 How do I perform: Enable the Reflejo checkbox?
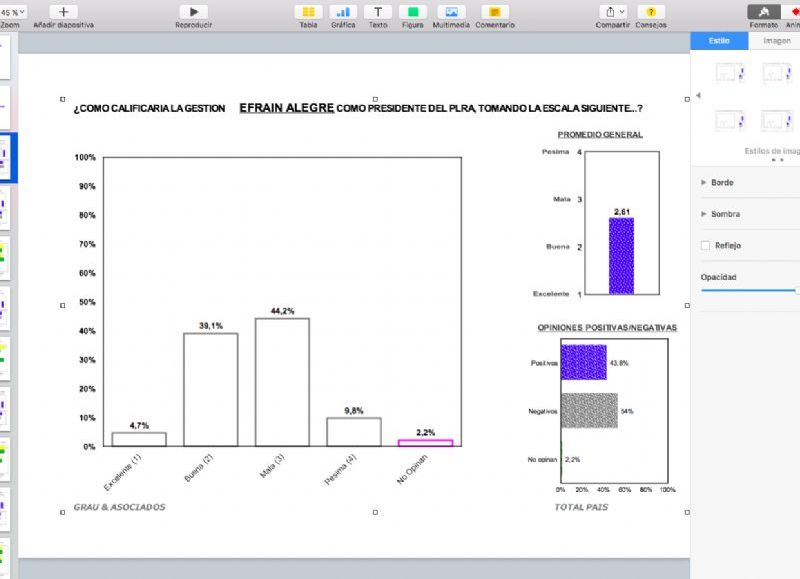[x=706, y=245]
